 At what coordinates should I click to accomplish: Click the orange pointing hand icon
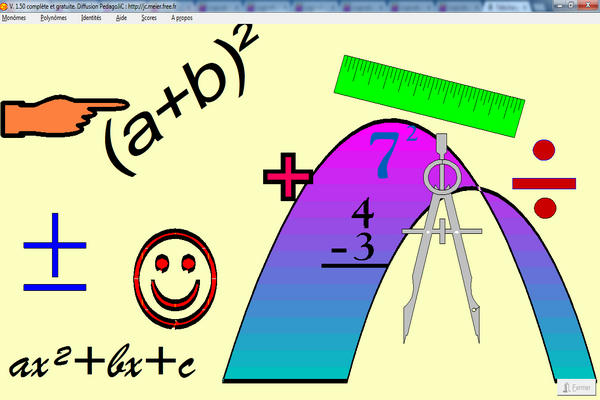point(62,116)
